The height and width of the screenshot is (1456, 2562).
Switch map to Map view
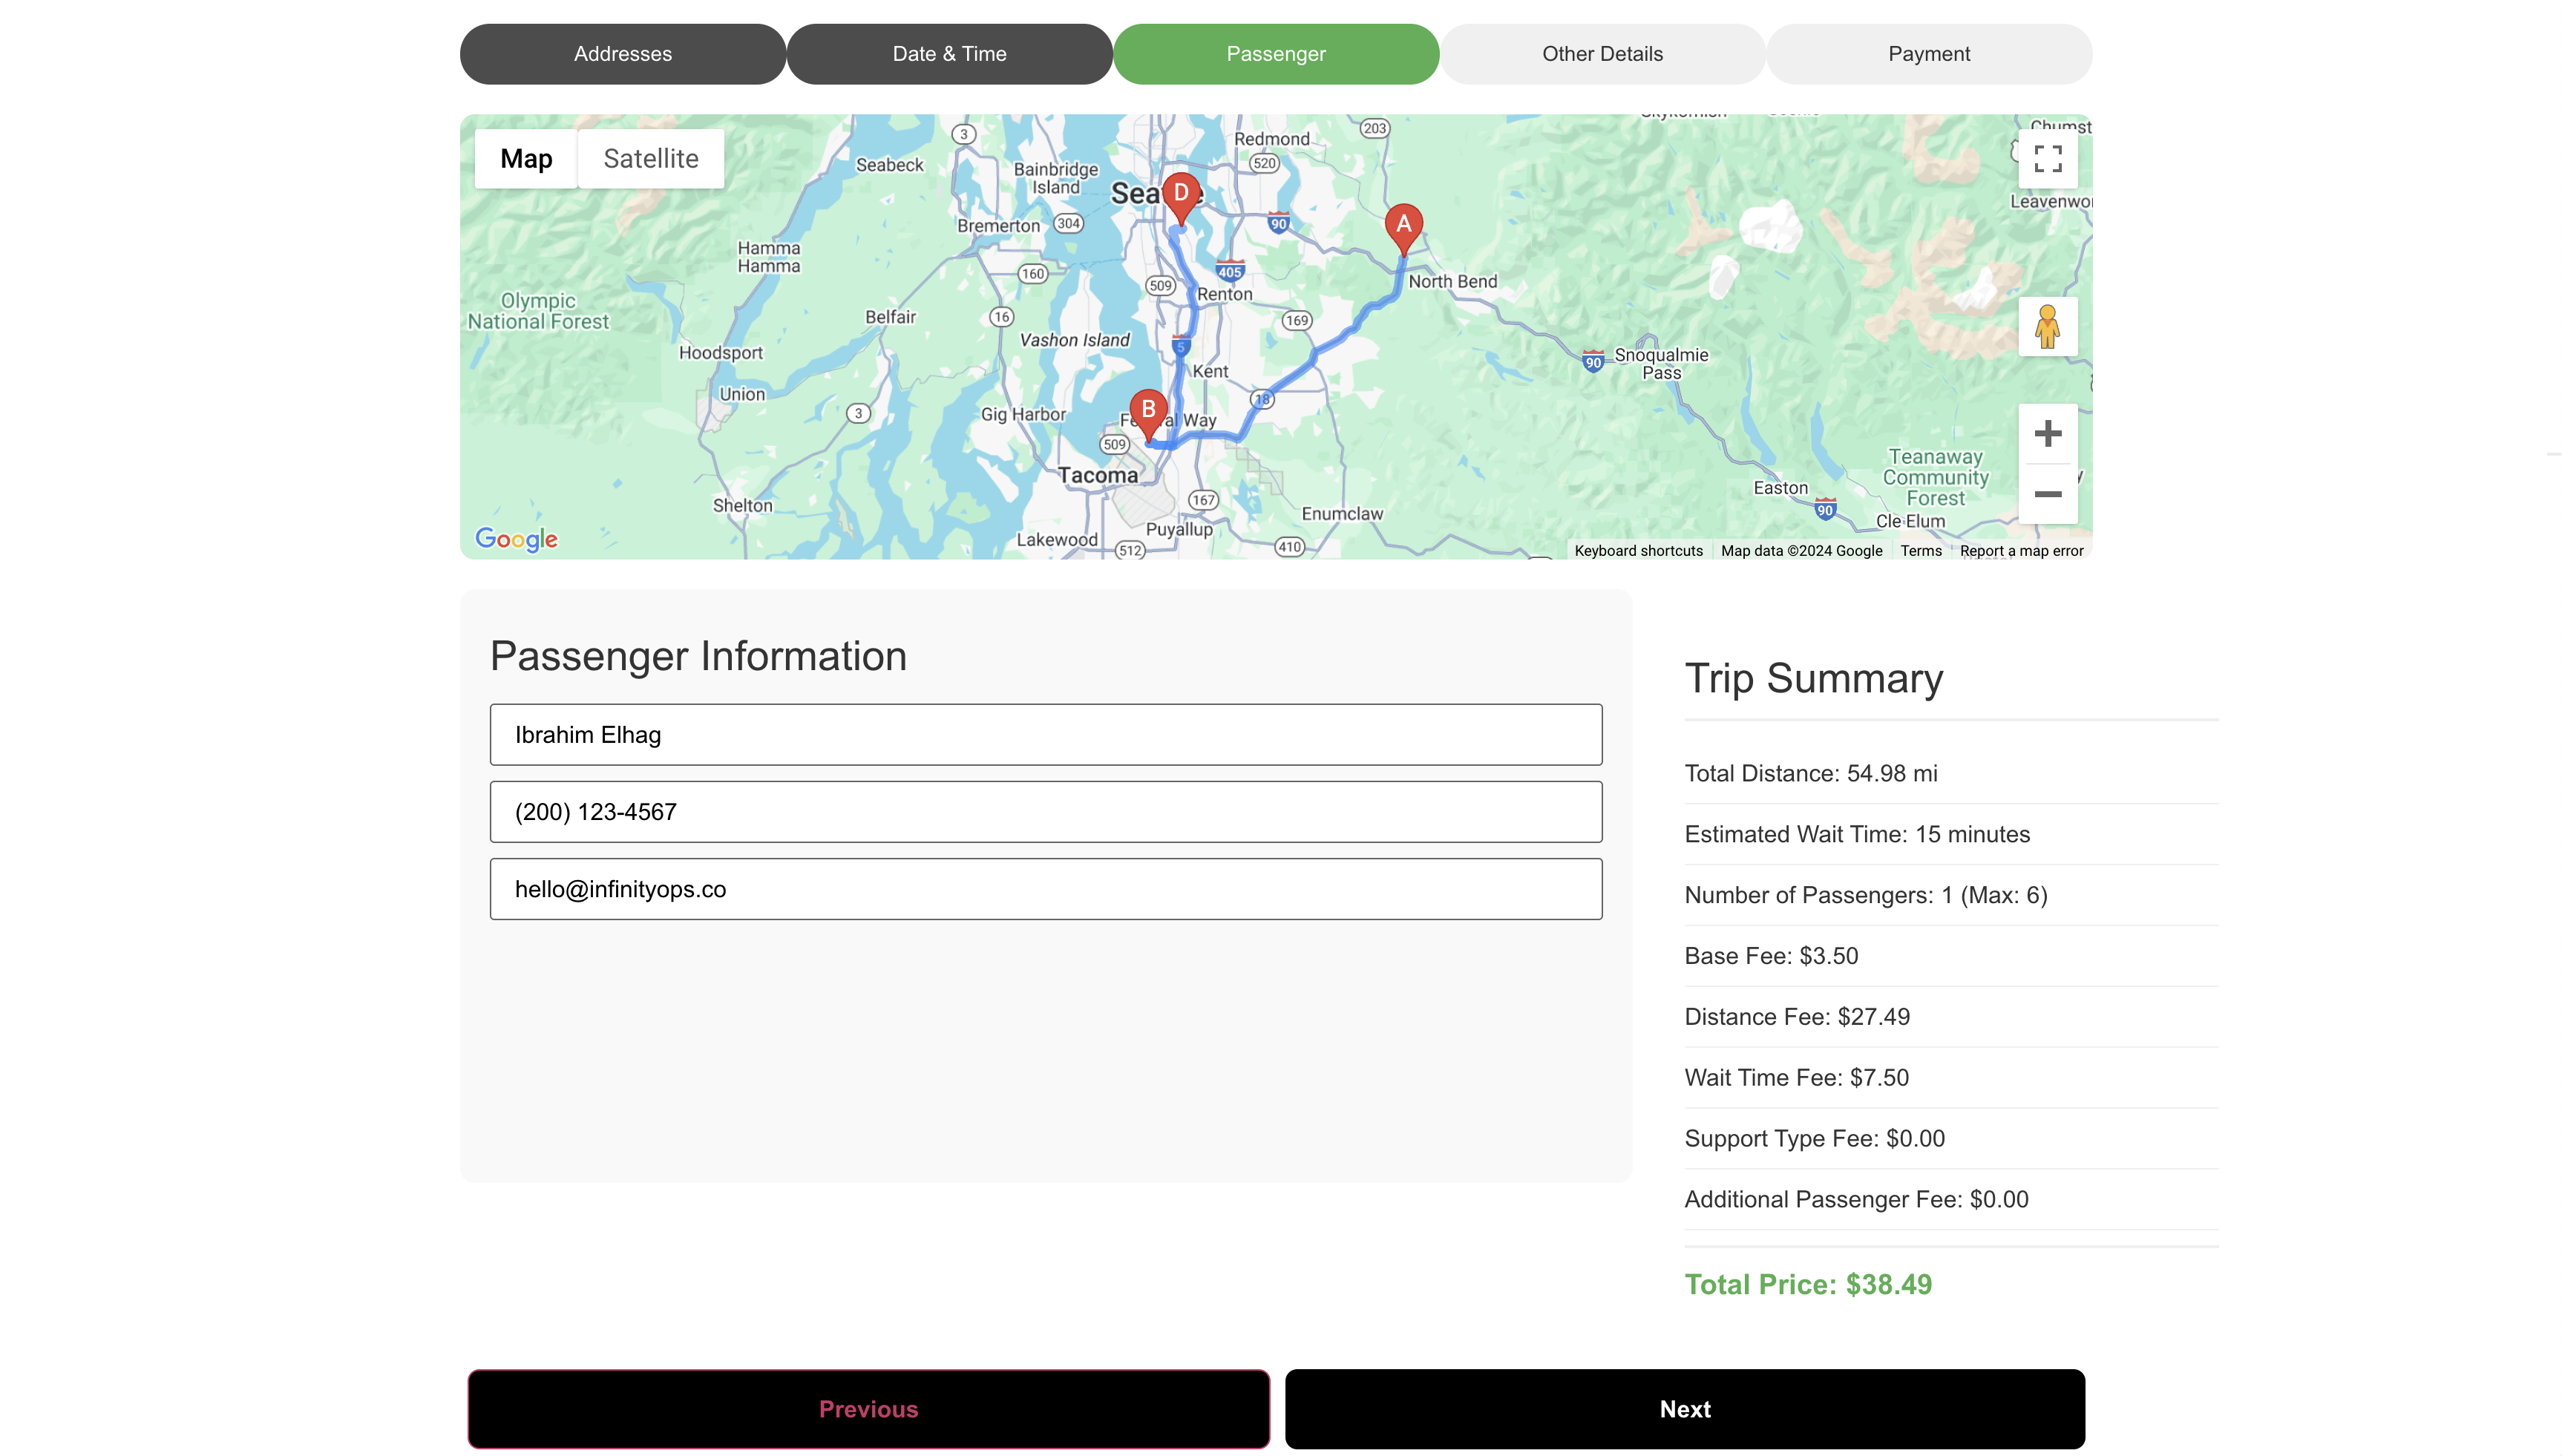point(526,158)
